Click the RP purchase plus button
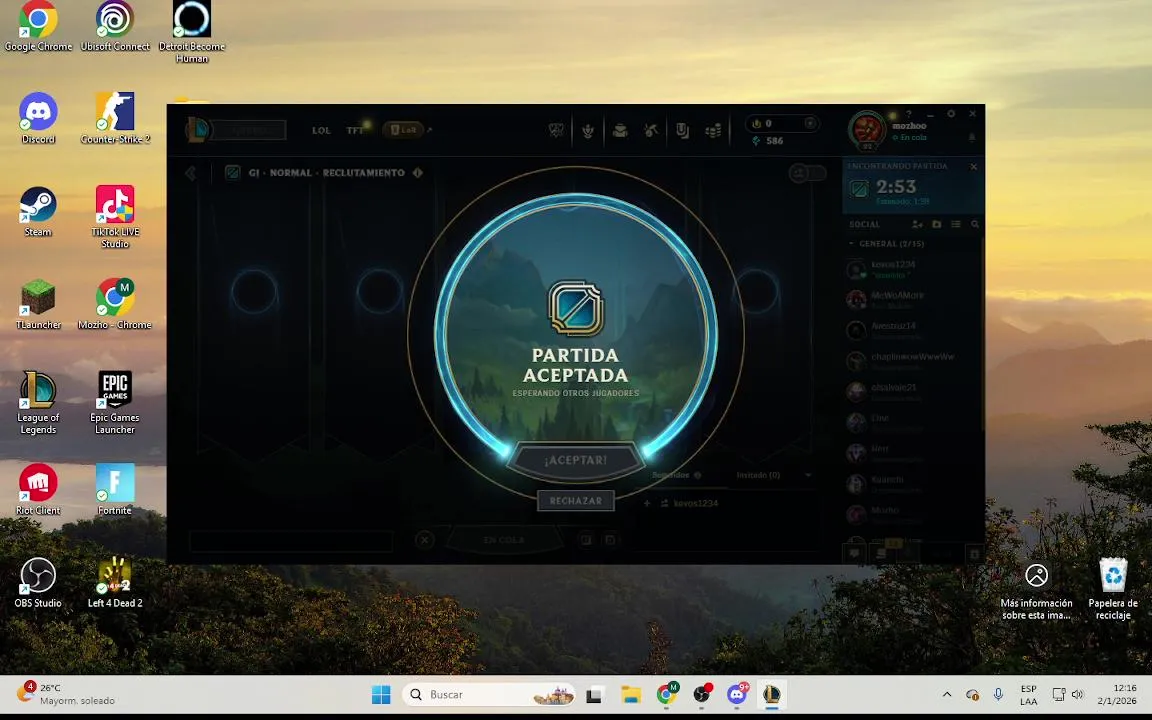This screenshot has width=1152, height=720. (x=810, y=123)
